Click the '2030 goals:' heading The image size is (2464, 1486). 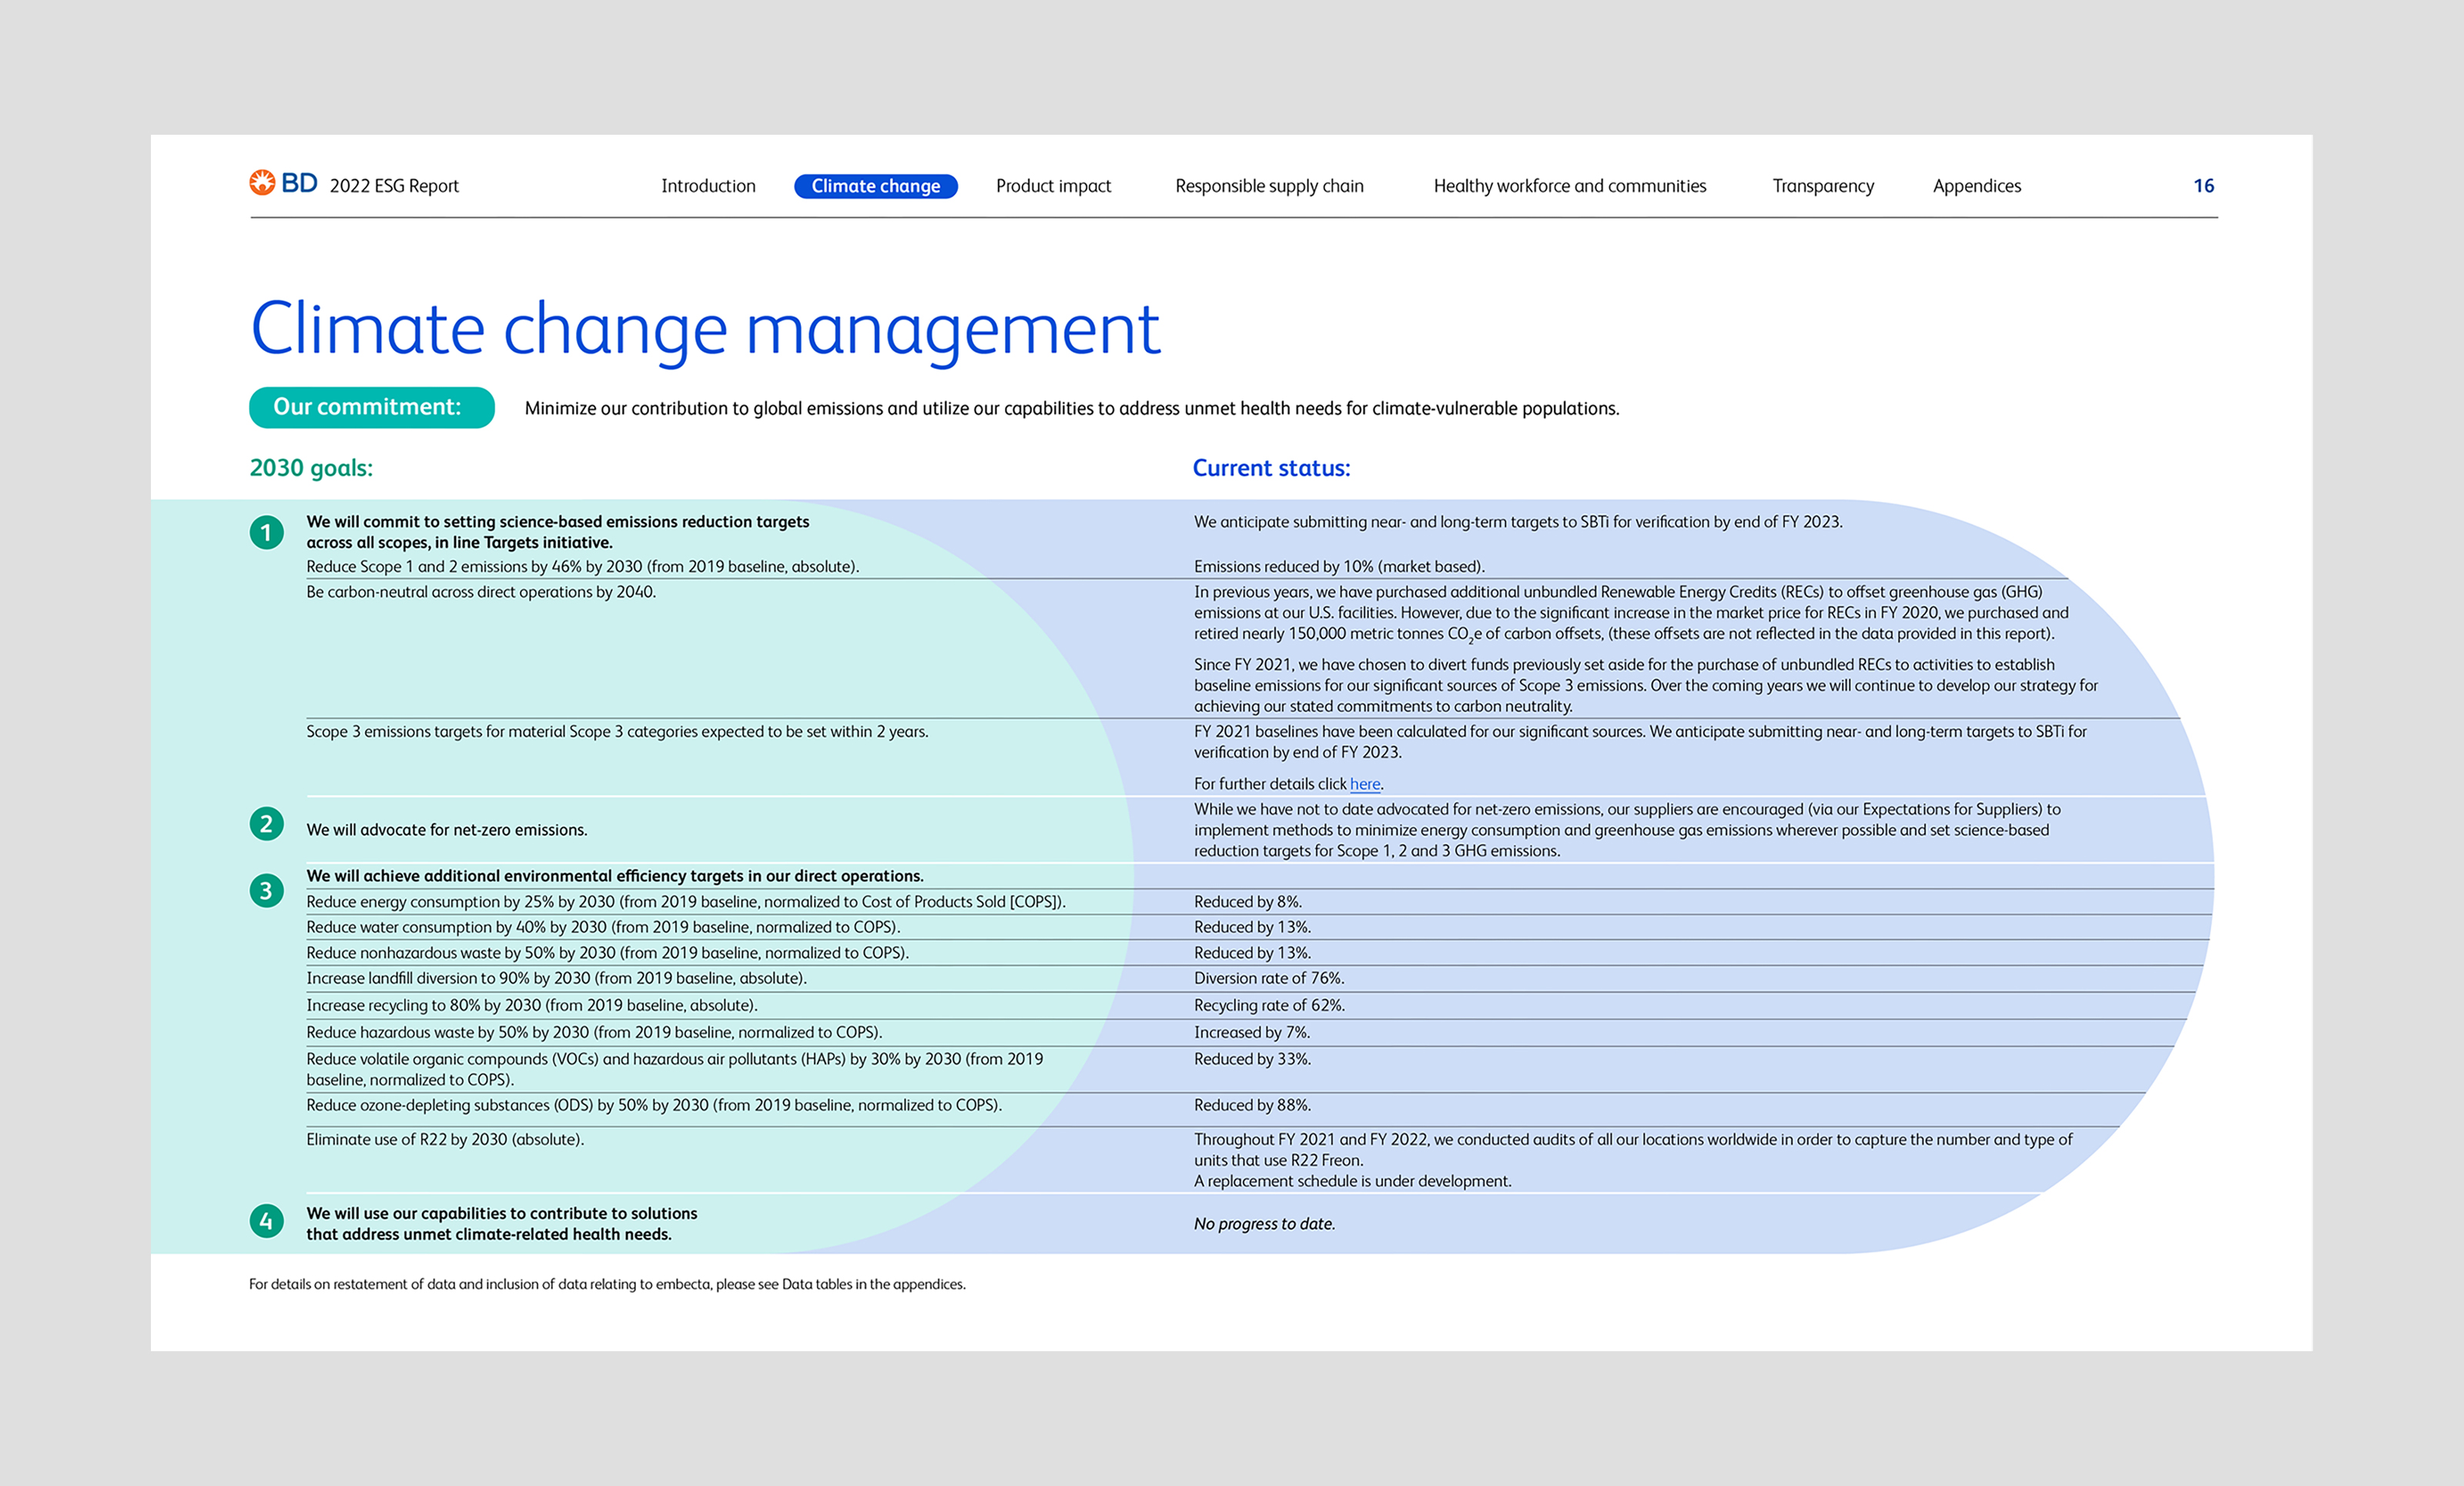pyautogui.click(x=311, y=468)
